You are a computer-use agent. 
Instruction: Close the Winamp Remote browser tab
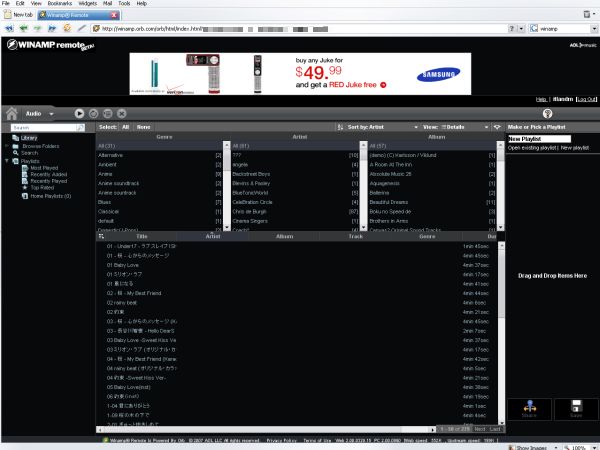pyautogui.click(x=114, y=15)
